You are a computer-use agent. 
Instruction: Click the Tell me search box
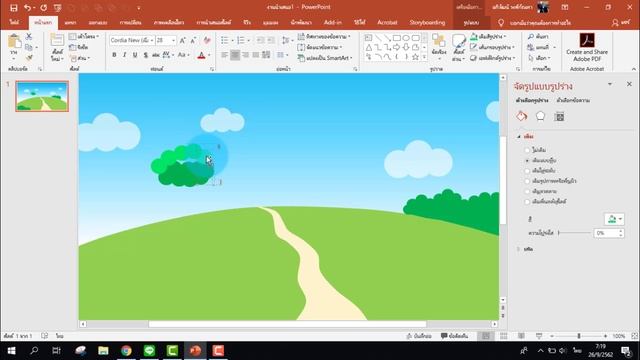coord(536,23)
